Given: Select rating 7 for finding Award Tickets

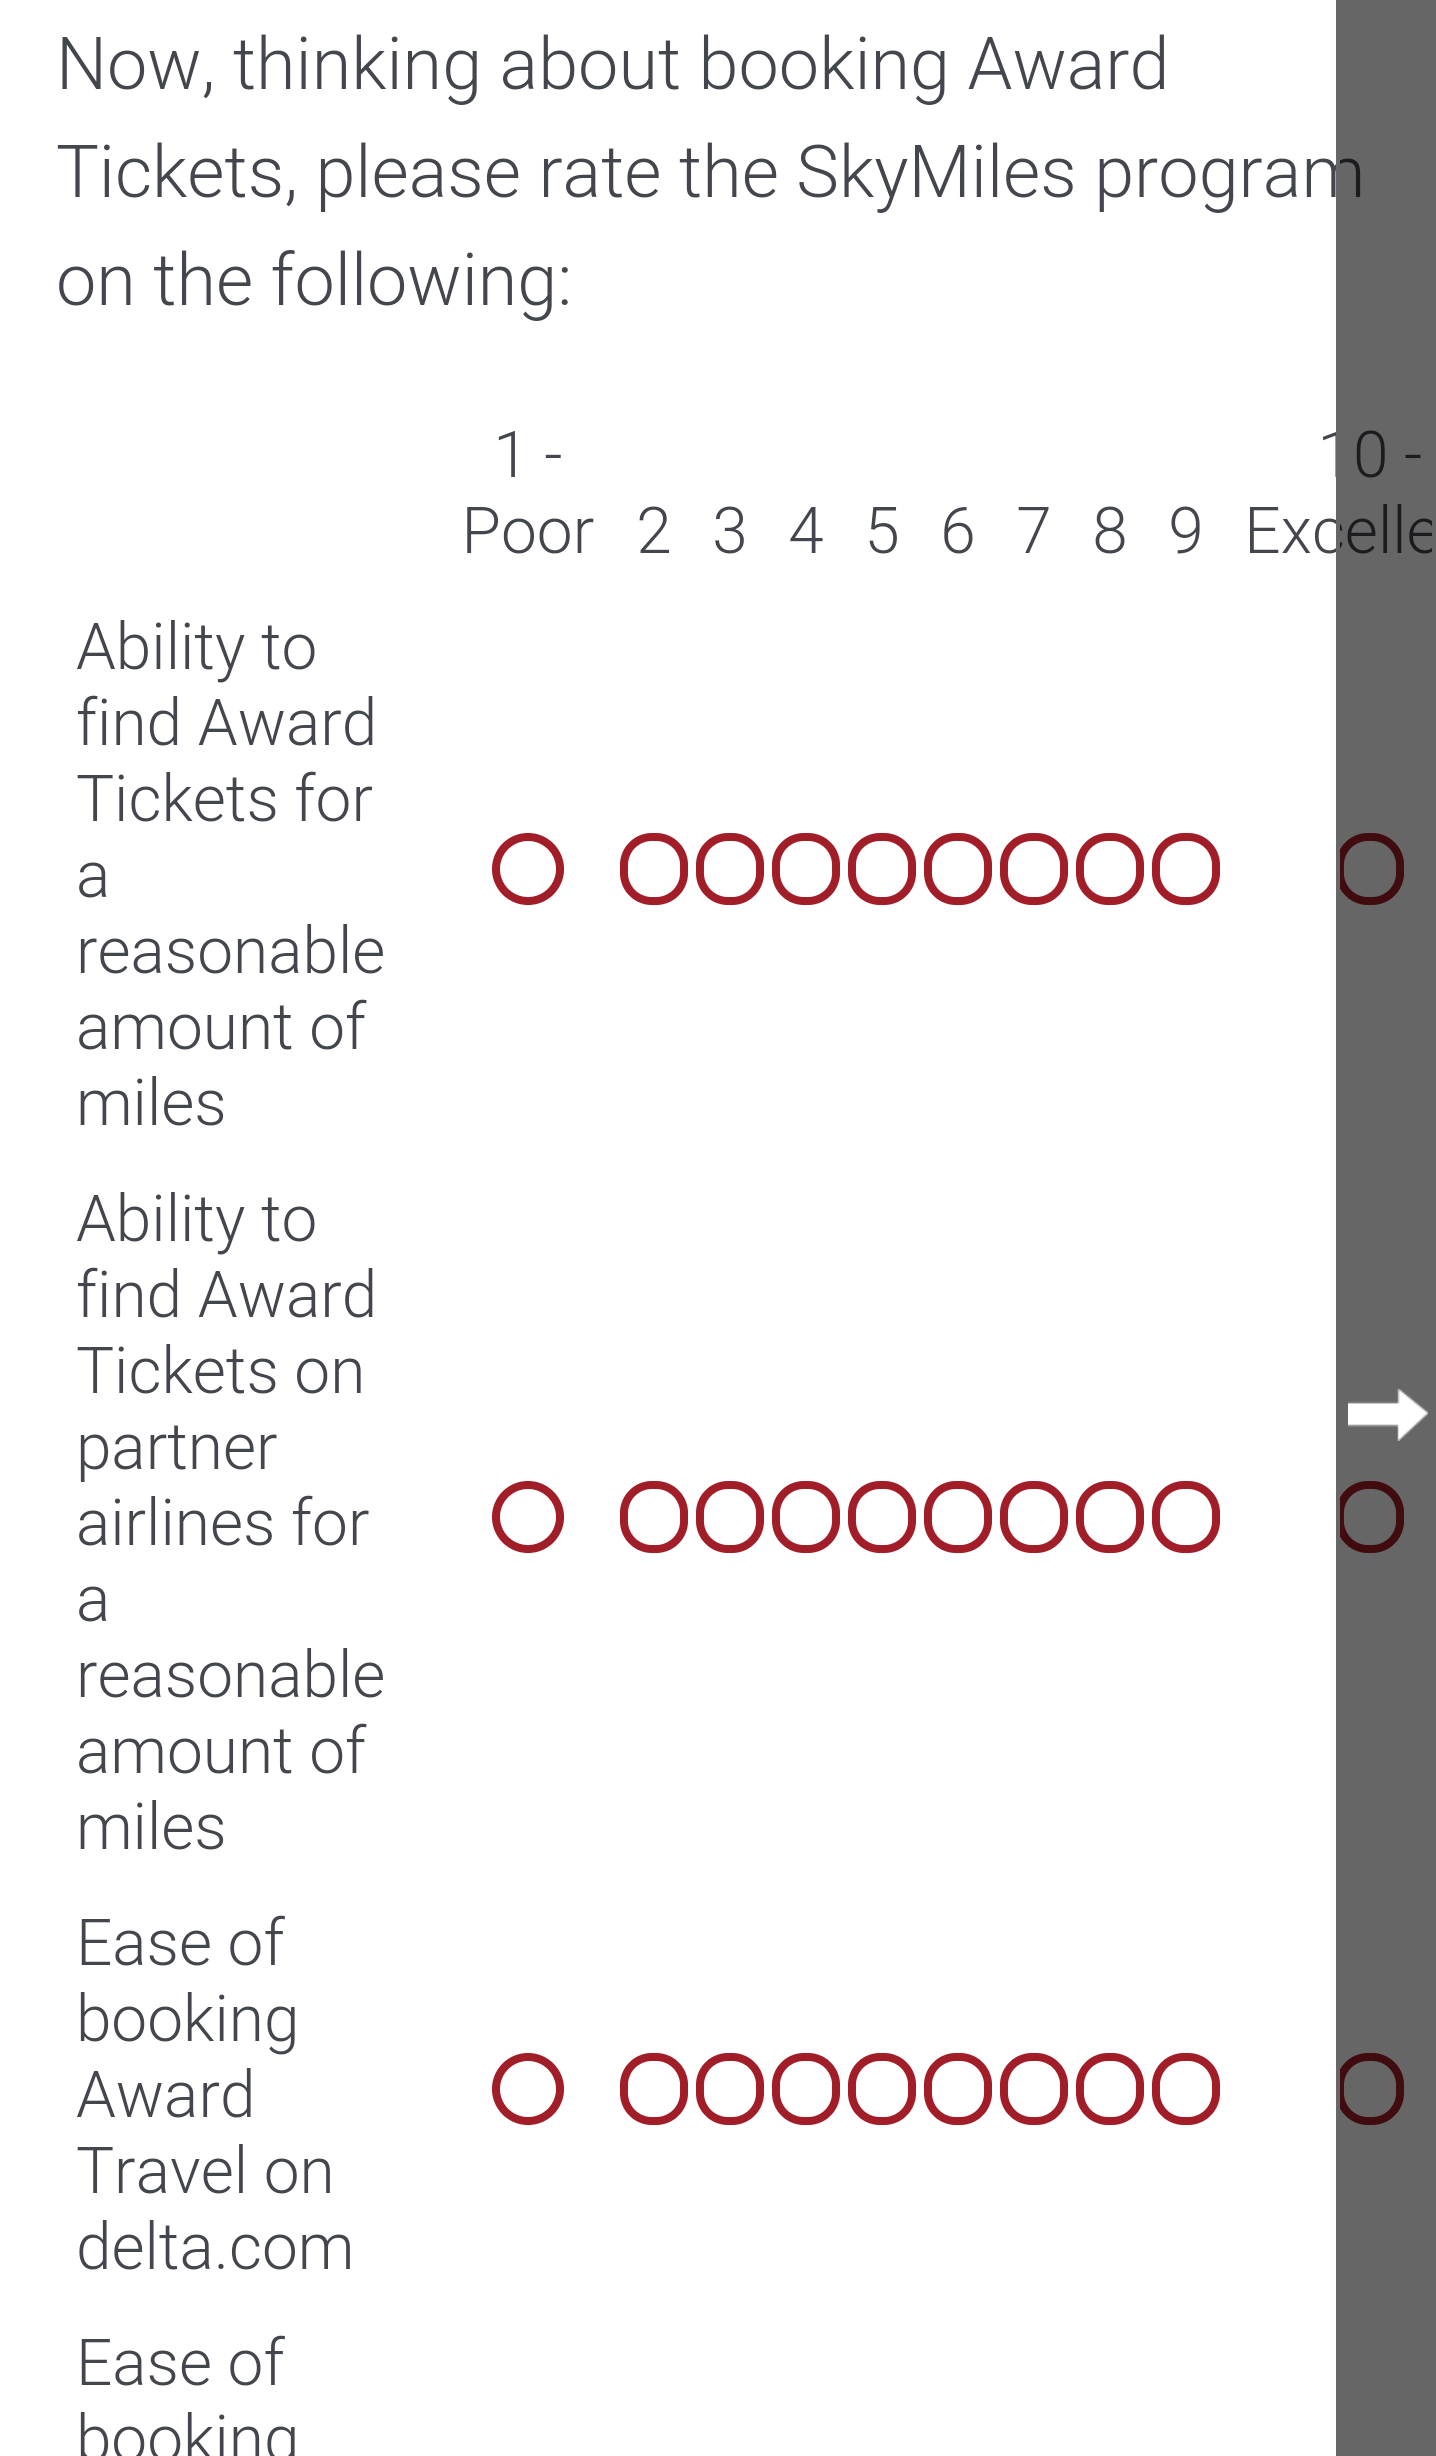Looking at the screenshot, I should coord(1034,869).
